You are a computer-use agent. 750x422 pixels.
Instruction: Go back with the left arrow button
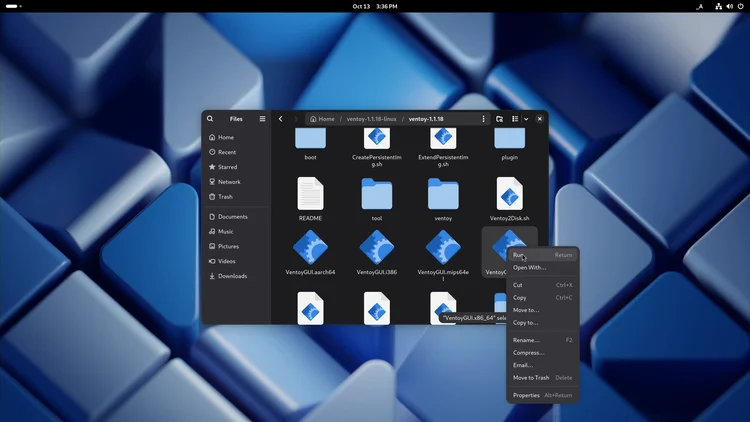[x=281, y=119]
